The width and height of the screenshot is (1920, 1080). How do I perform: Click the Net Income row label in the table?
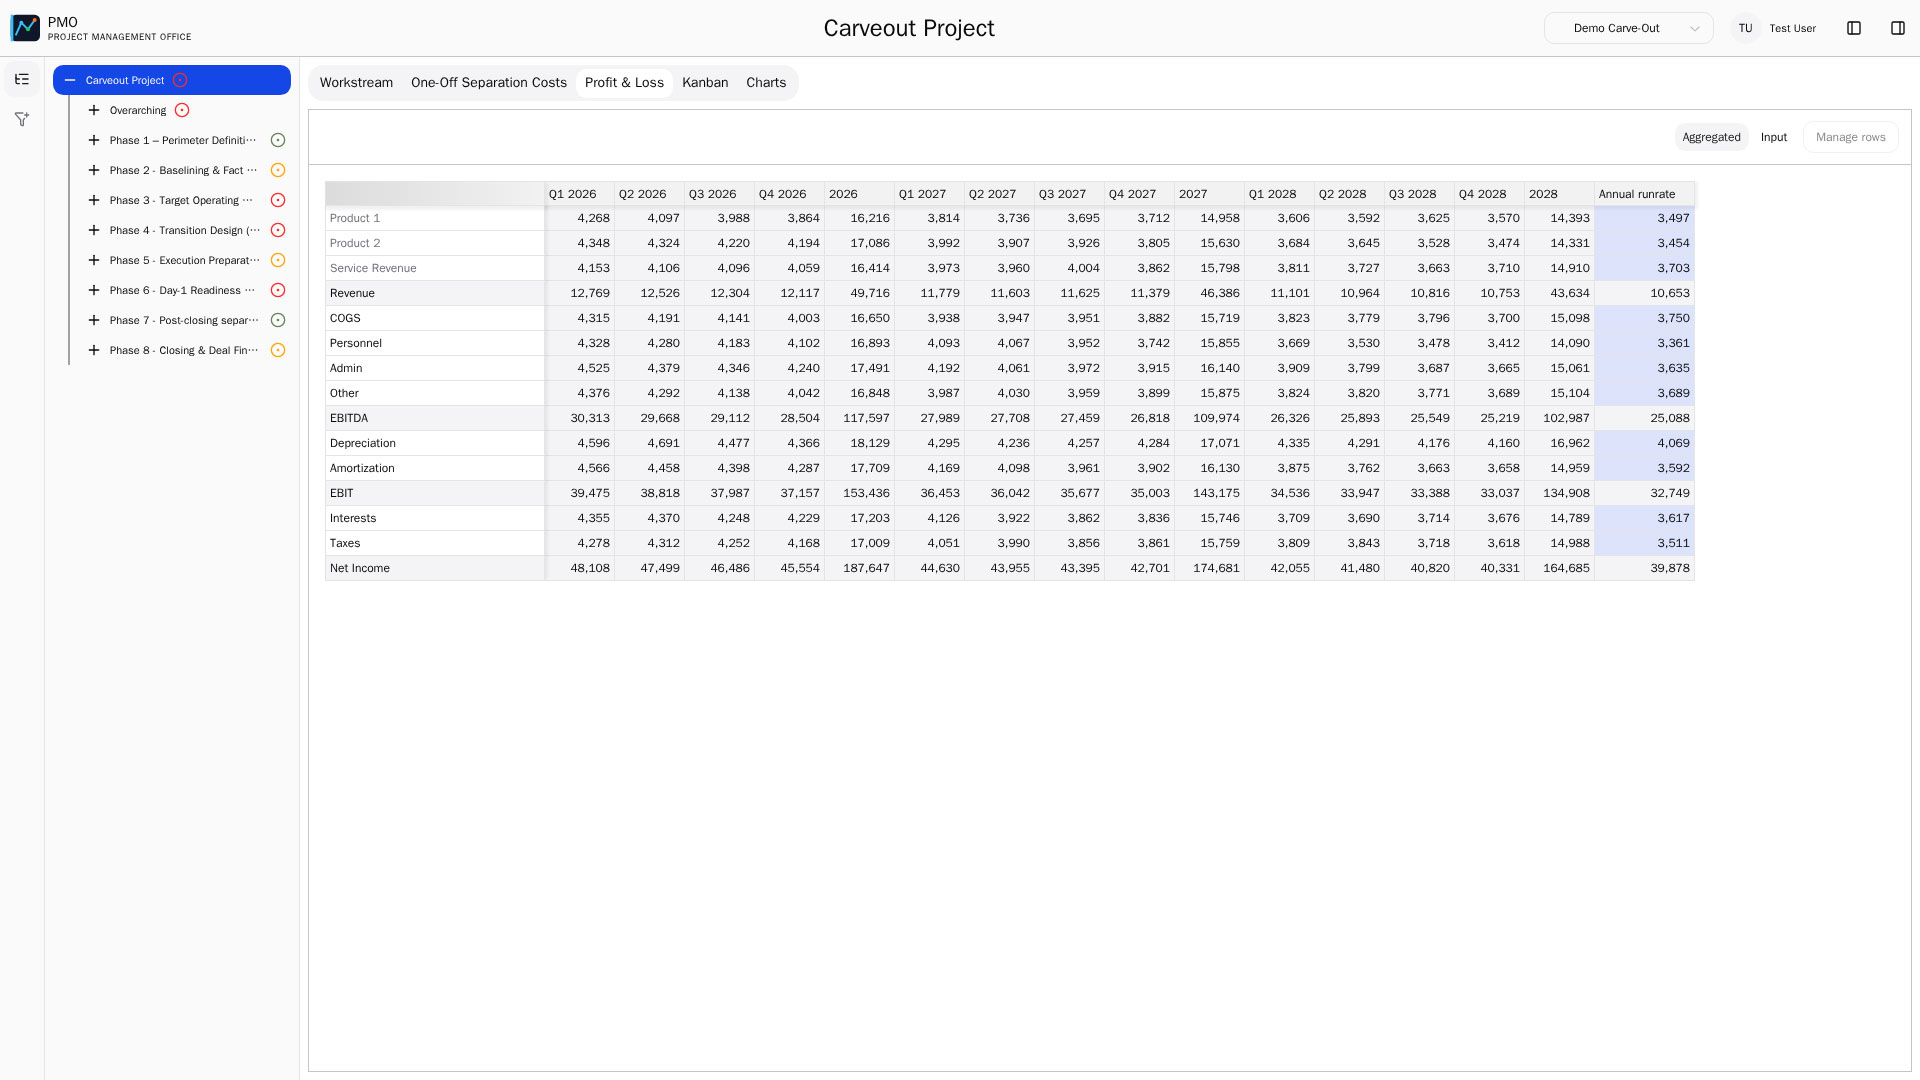click(360, 568)
